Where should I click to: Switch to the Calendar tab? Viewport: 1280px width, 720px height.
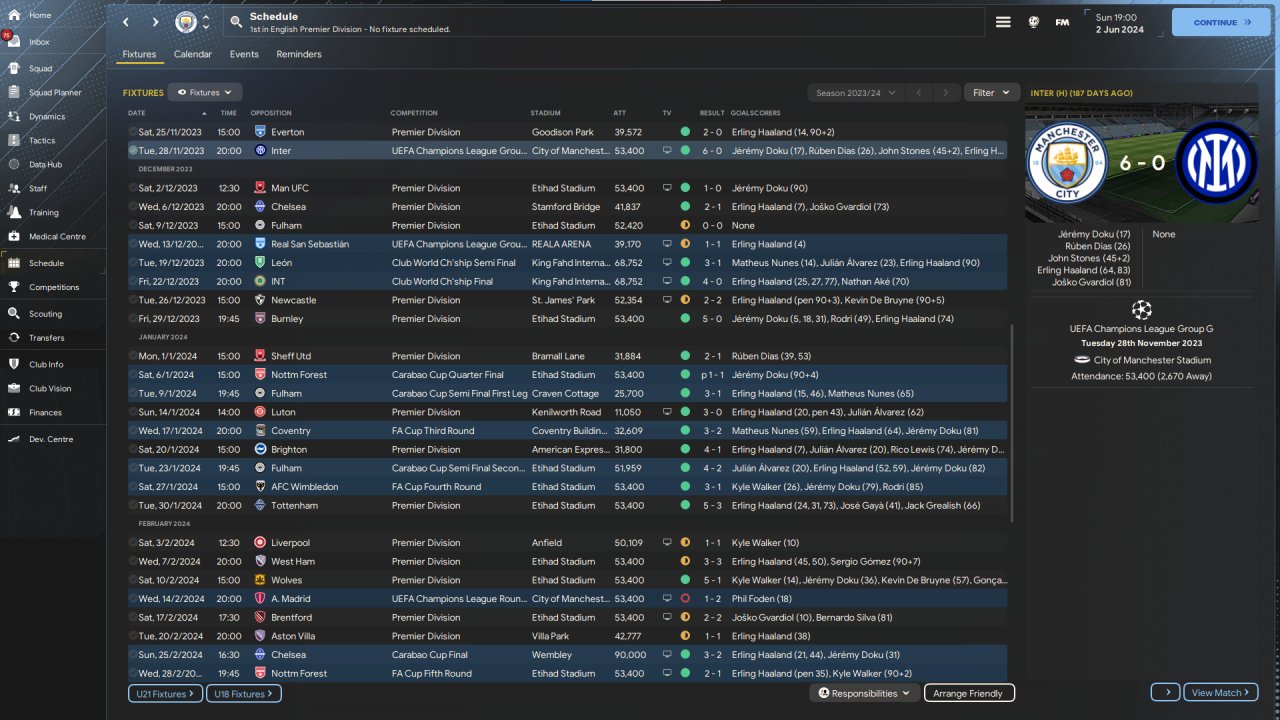(193, 54)
